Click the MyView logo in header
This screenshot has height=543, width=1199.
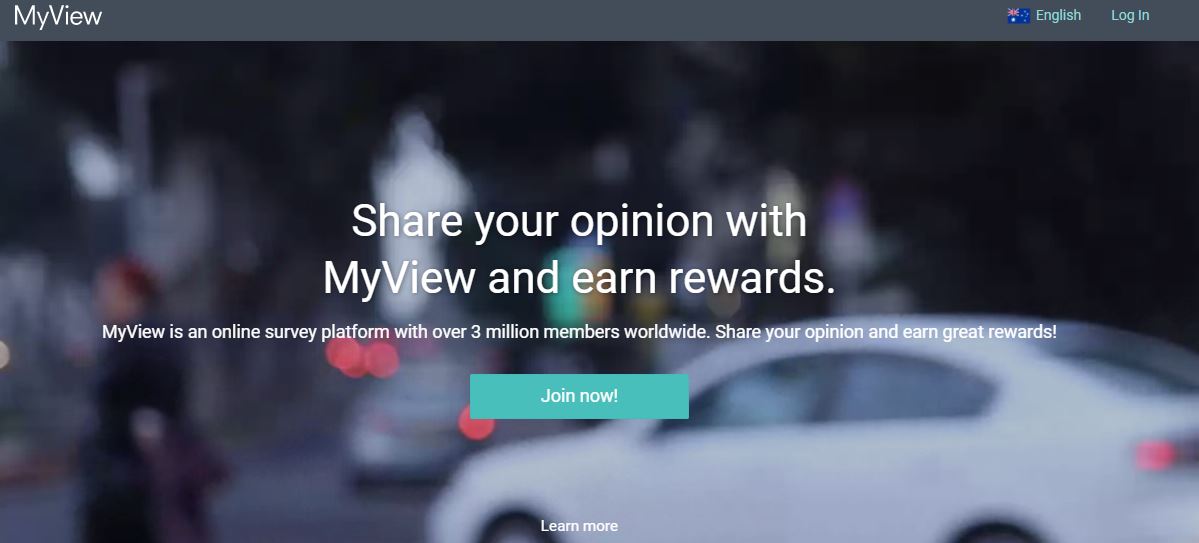[x=58, y=16]
